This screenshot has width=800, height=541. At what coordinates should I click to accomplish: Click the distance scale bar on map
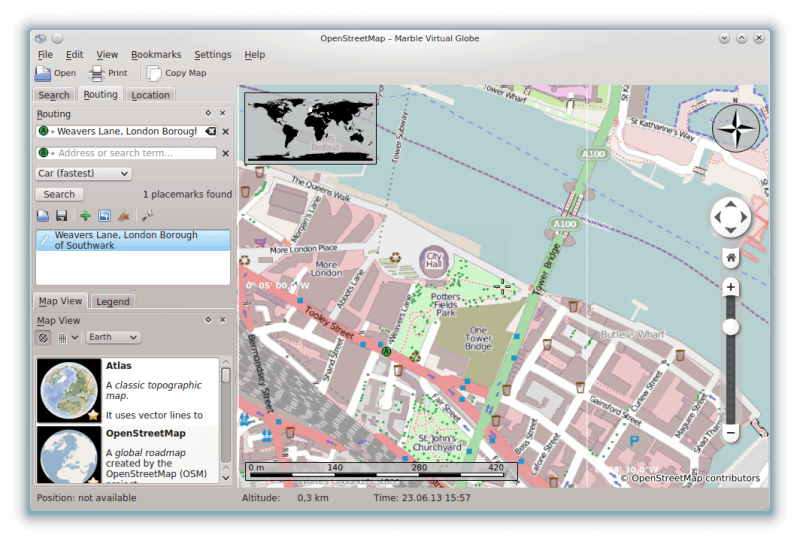coord(381,471)
